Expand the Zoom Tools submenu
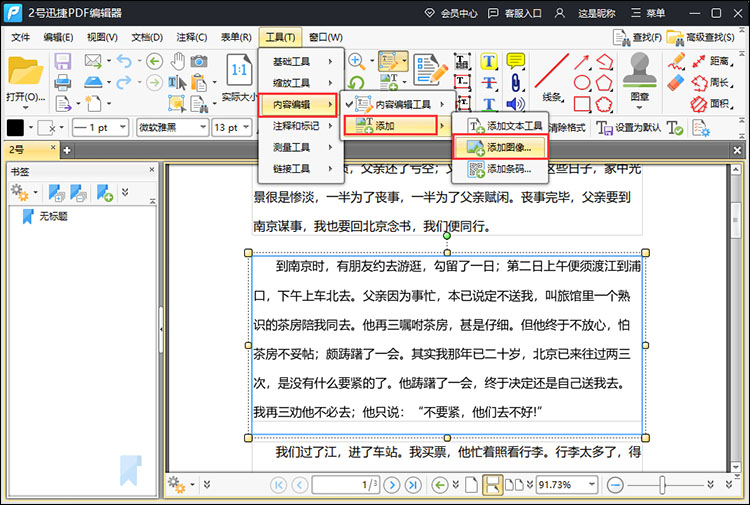 301,83
